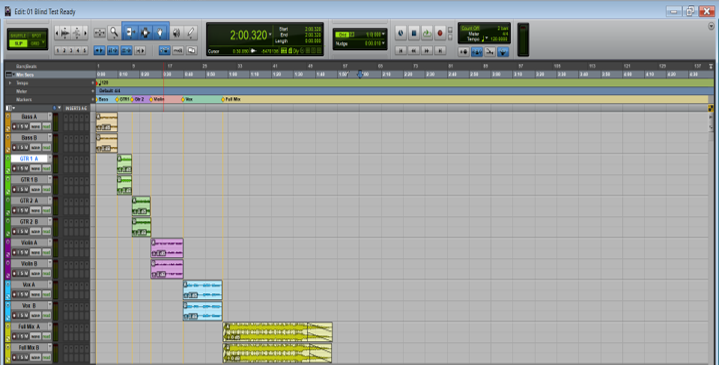Enable Grid edit mode
Screen dimensions: 719x365
(x=35, y=44)
